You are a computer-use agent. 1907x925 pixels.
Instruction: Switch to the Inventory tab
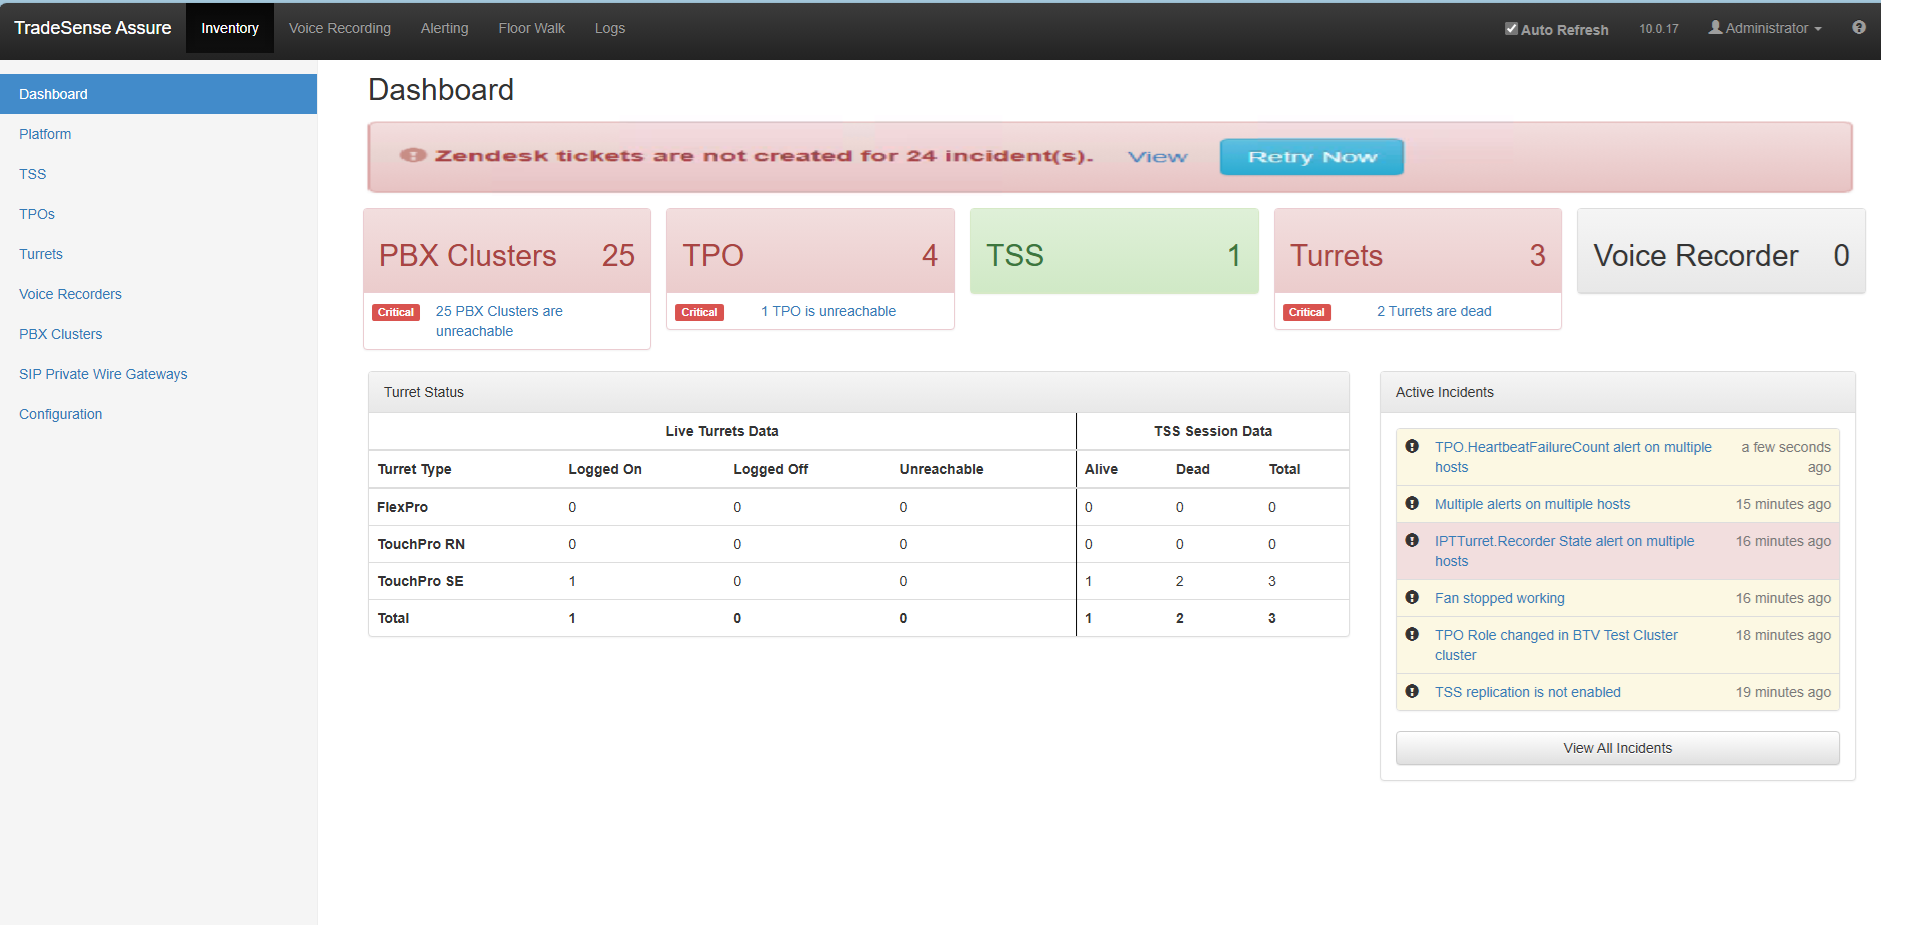(x=230, y=28)
